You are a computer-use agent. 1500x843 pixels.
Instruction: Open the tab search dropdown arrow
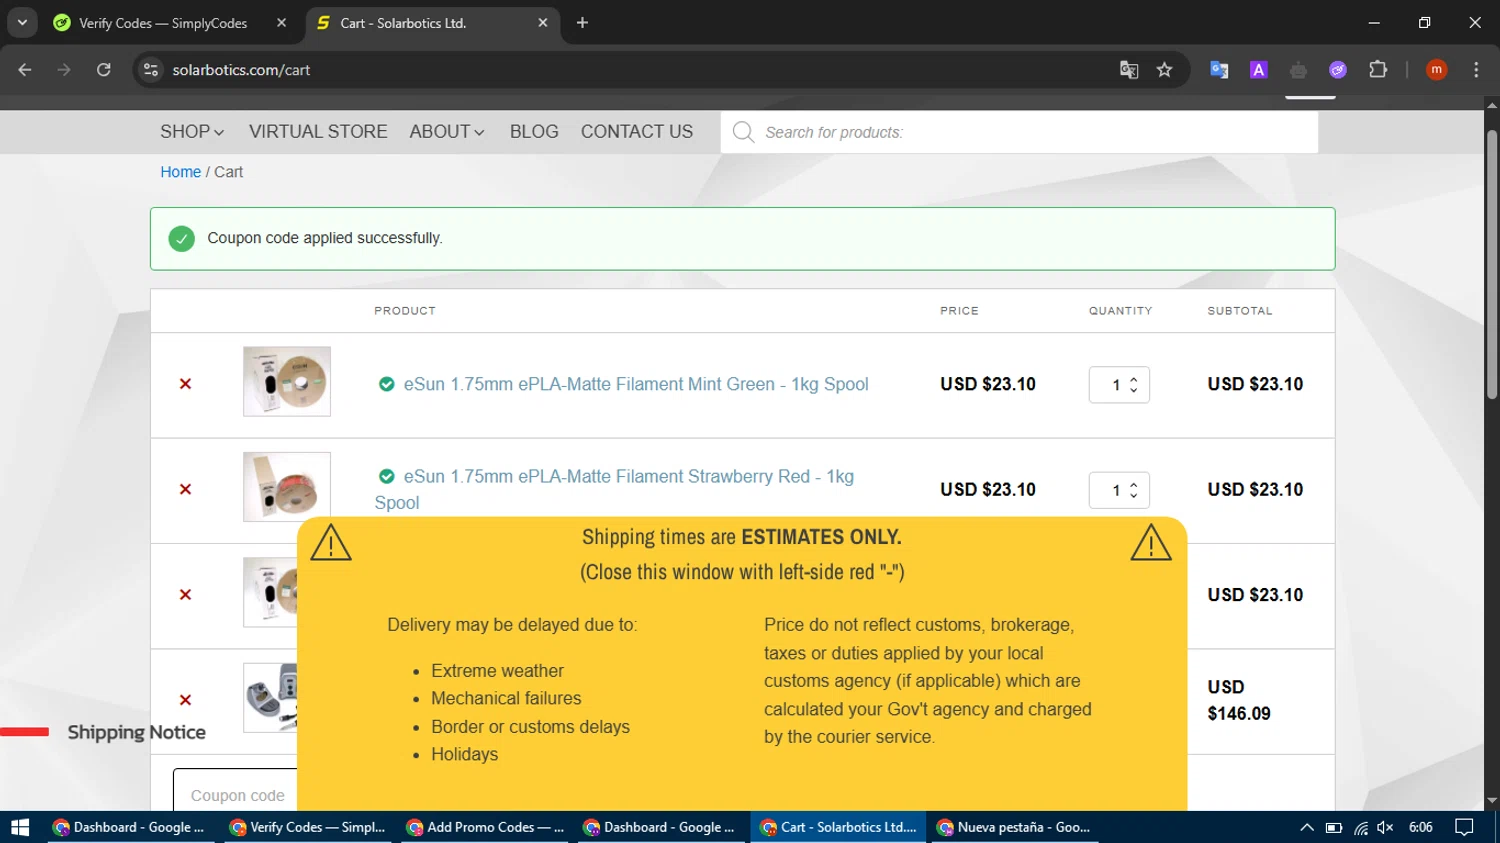[22, 23]
